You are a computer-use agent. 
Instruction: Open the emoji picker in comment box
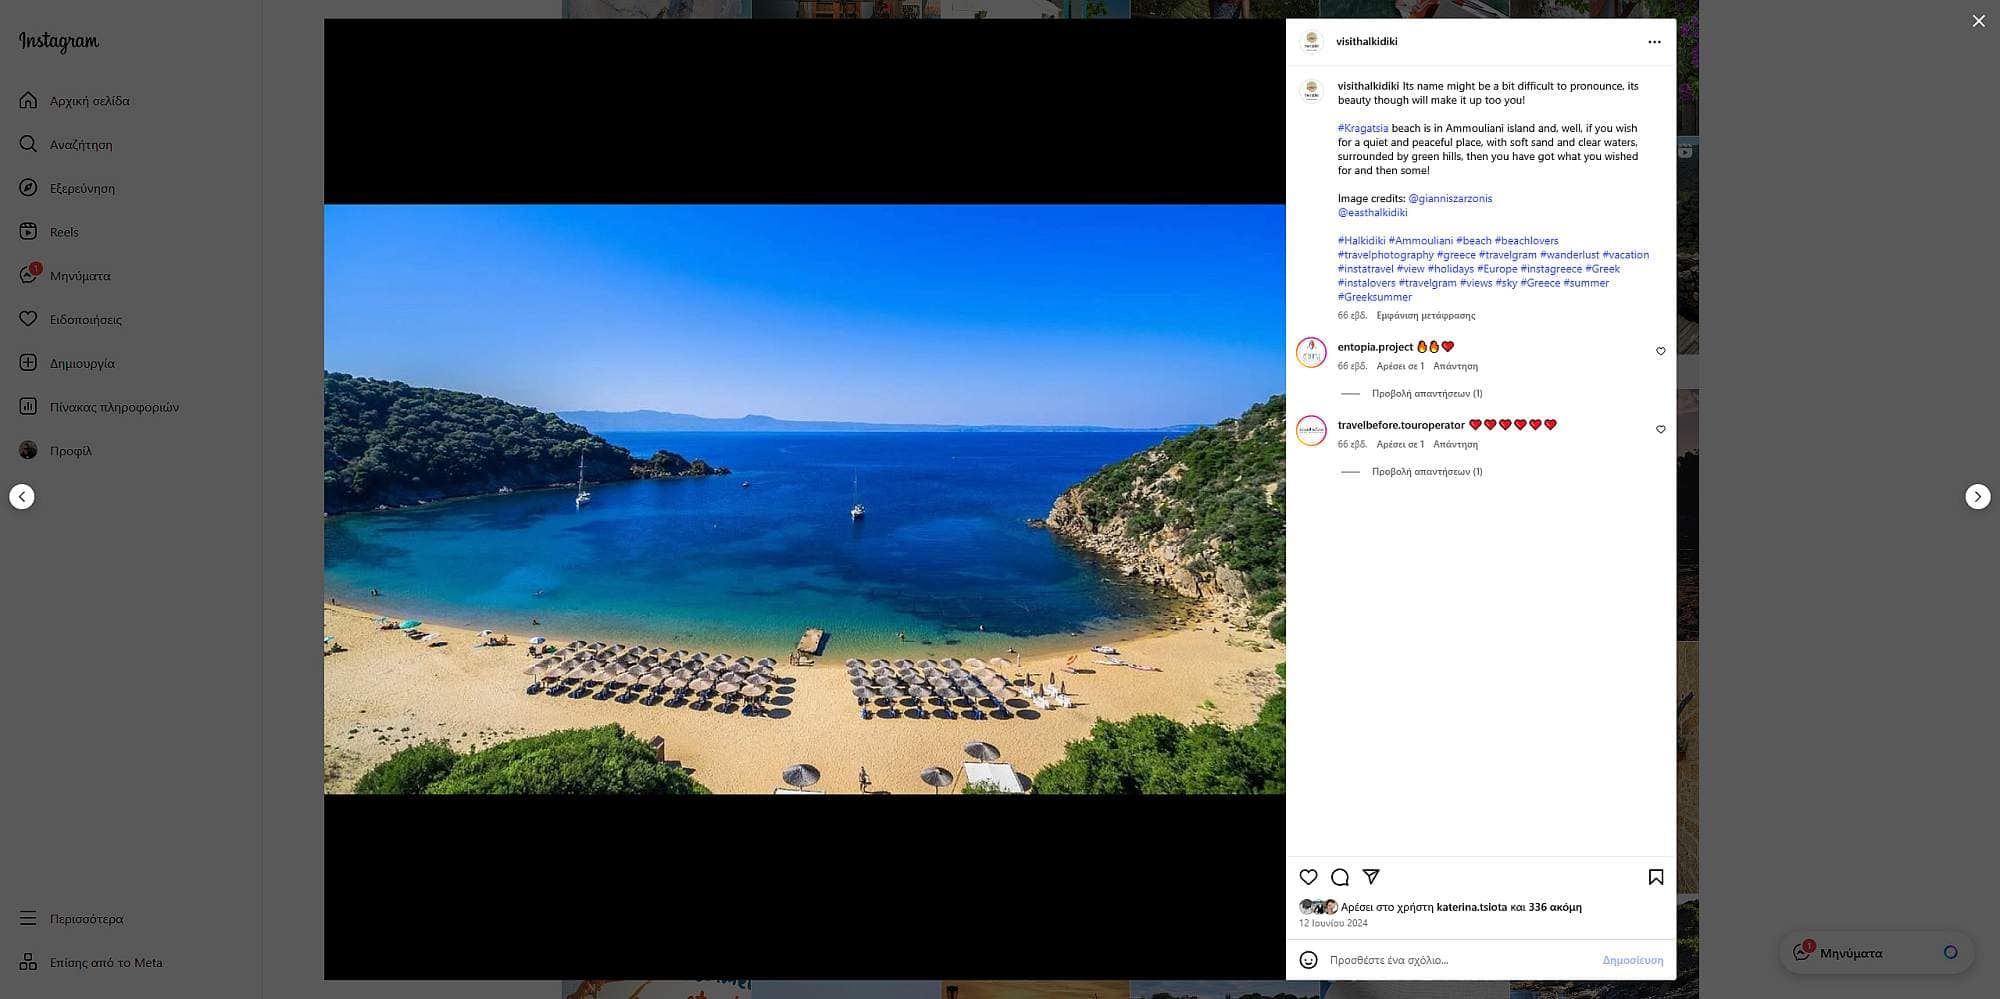pyautogui.click(x=1308, y=960)
